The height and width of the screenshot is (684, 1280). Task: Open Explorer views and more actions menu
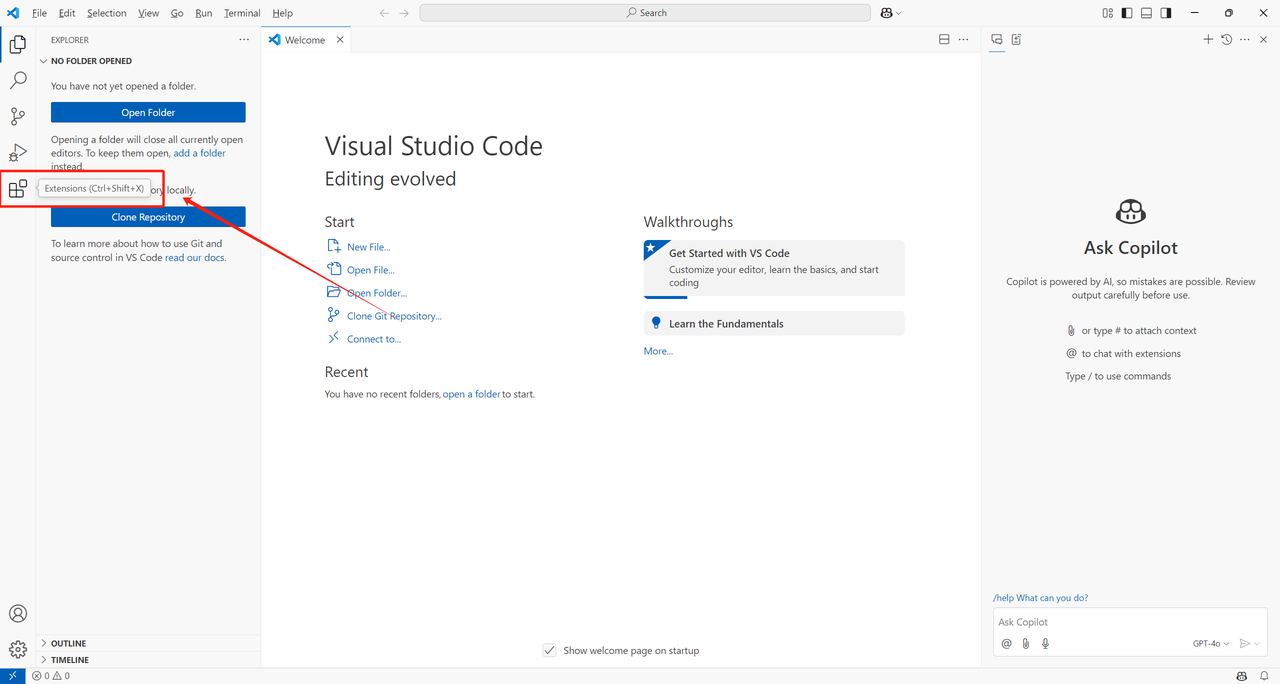(x=244, y=40)
